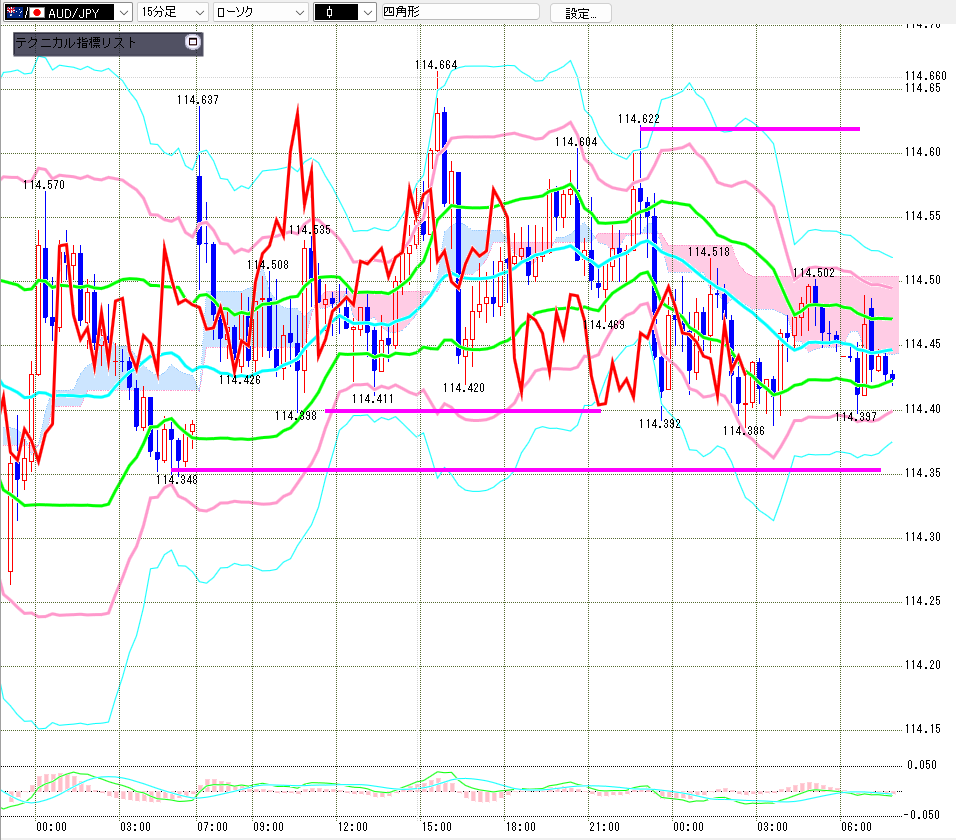Maximize the テクニカル指標リスト panel via square icon
The image size is (956, 840).
193,42
